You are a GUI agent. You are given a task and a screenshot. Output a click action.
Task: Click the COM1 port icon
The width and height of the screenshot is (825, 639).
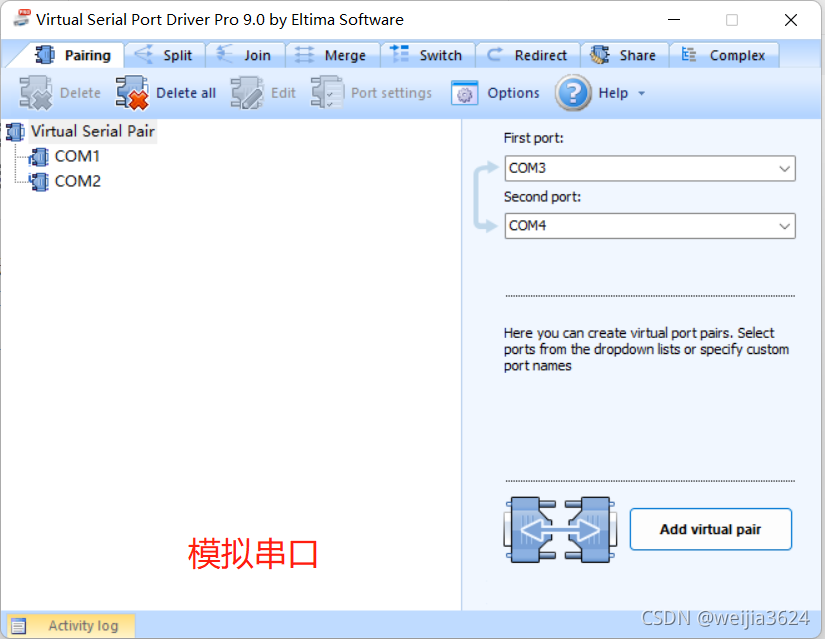coord(39,157)
